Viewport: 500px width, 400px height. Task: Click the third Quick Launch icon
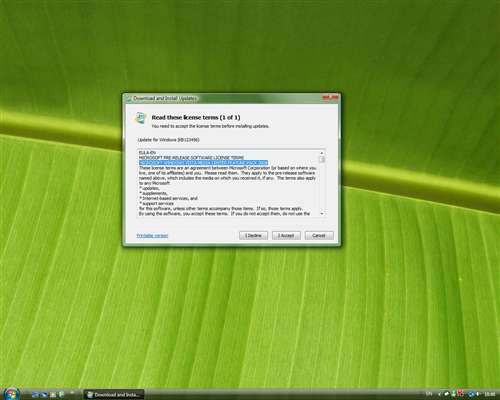(x=53, y=395)
